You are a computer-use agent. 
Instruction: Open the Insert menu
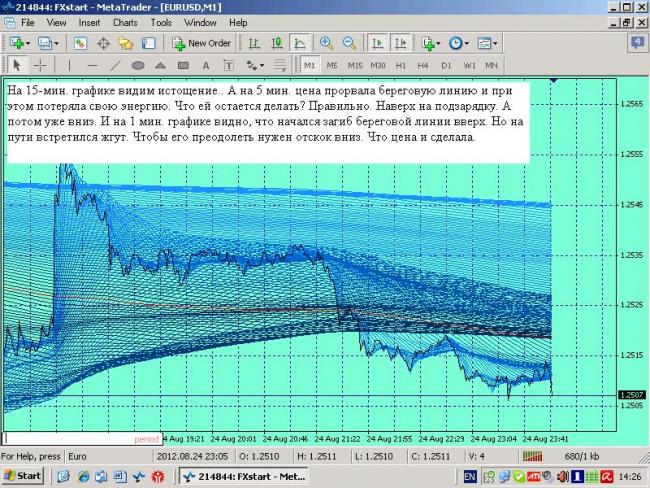tap(90, 23)
